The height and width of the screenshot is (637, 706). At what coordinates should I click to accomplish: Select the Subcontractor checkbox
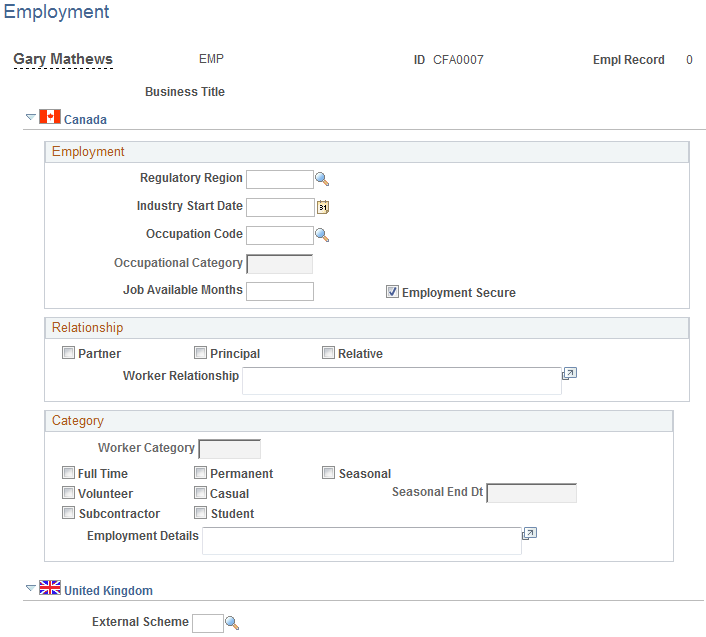(68, 512)
